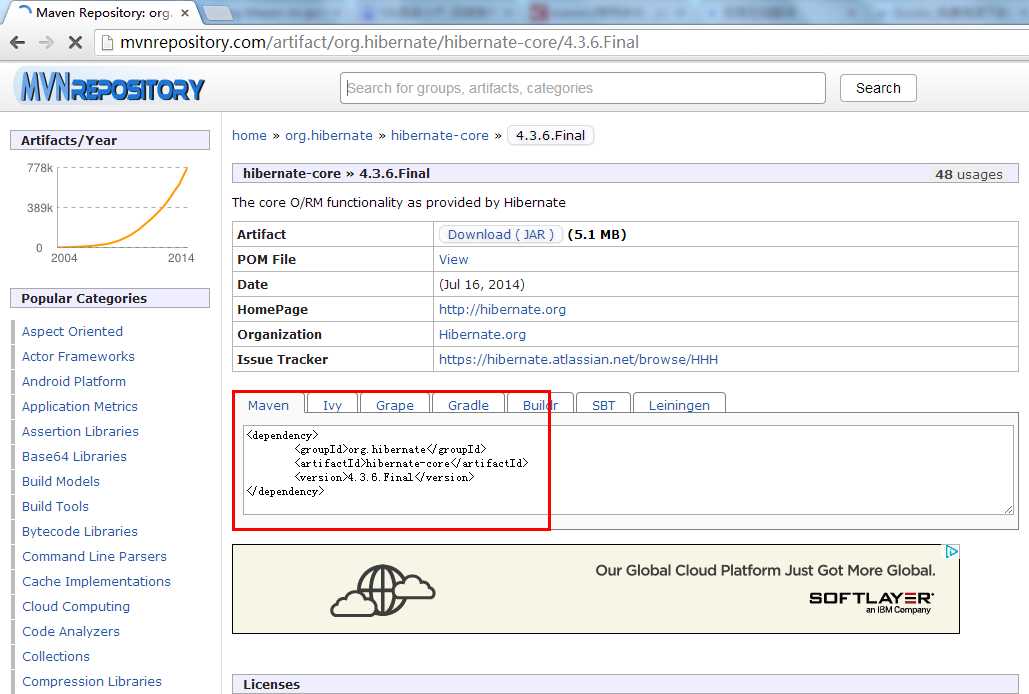This screenshot has height=694, width=1029.
Task: Switch to the Leiningen tab
Action: (x=679, y=405)
